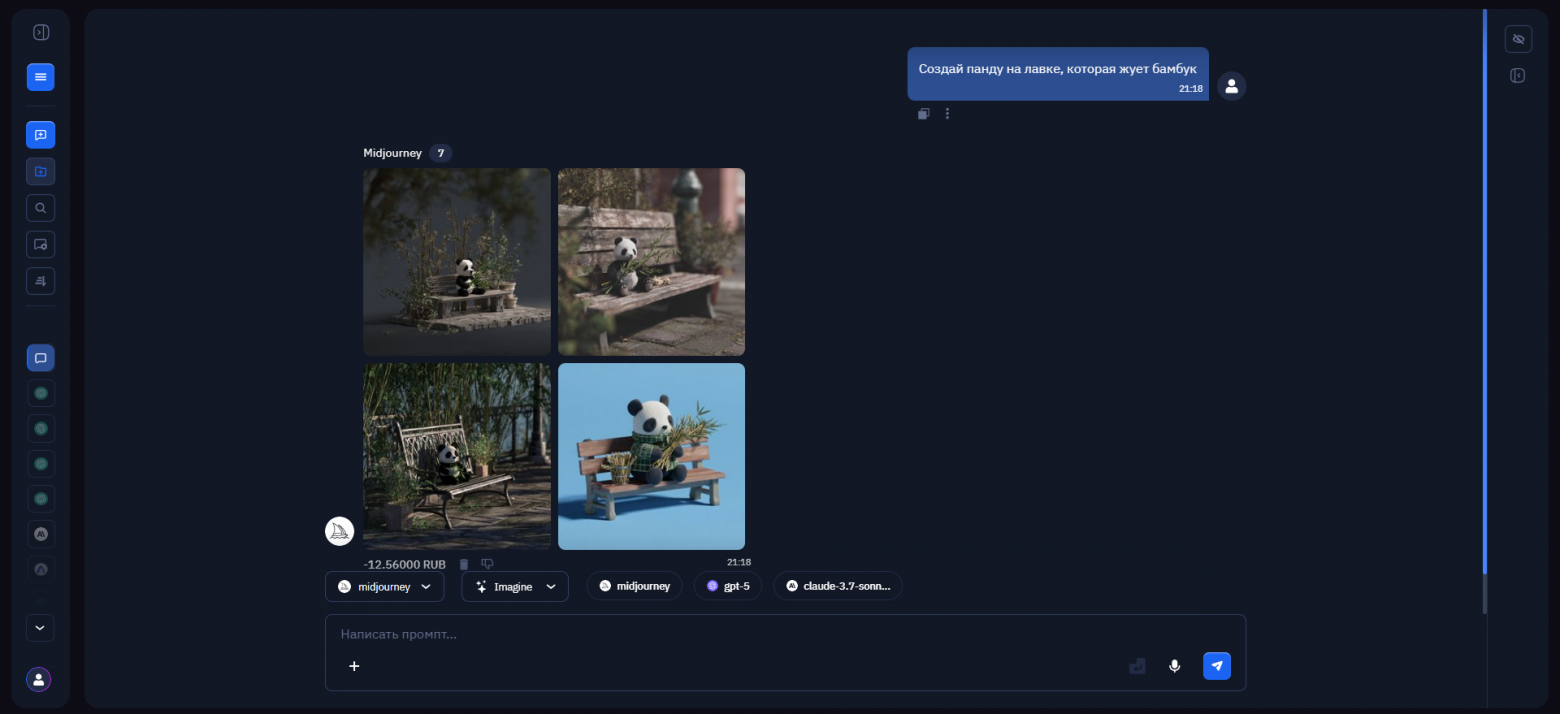Click the plus icon to attach a file

tap(354, 666)
